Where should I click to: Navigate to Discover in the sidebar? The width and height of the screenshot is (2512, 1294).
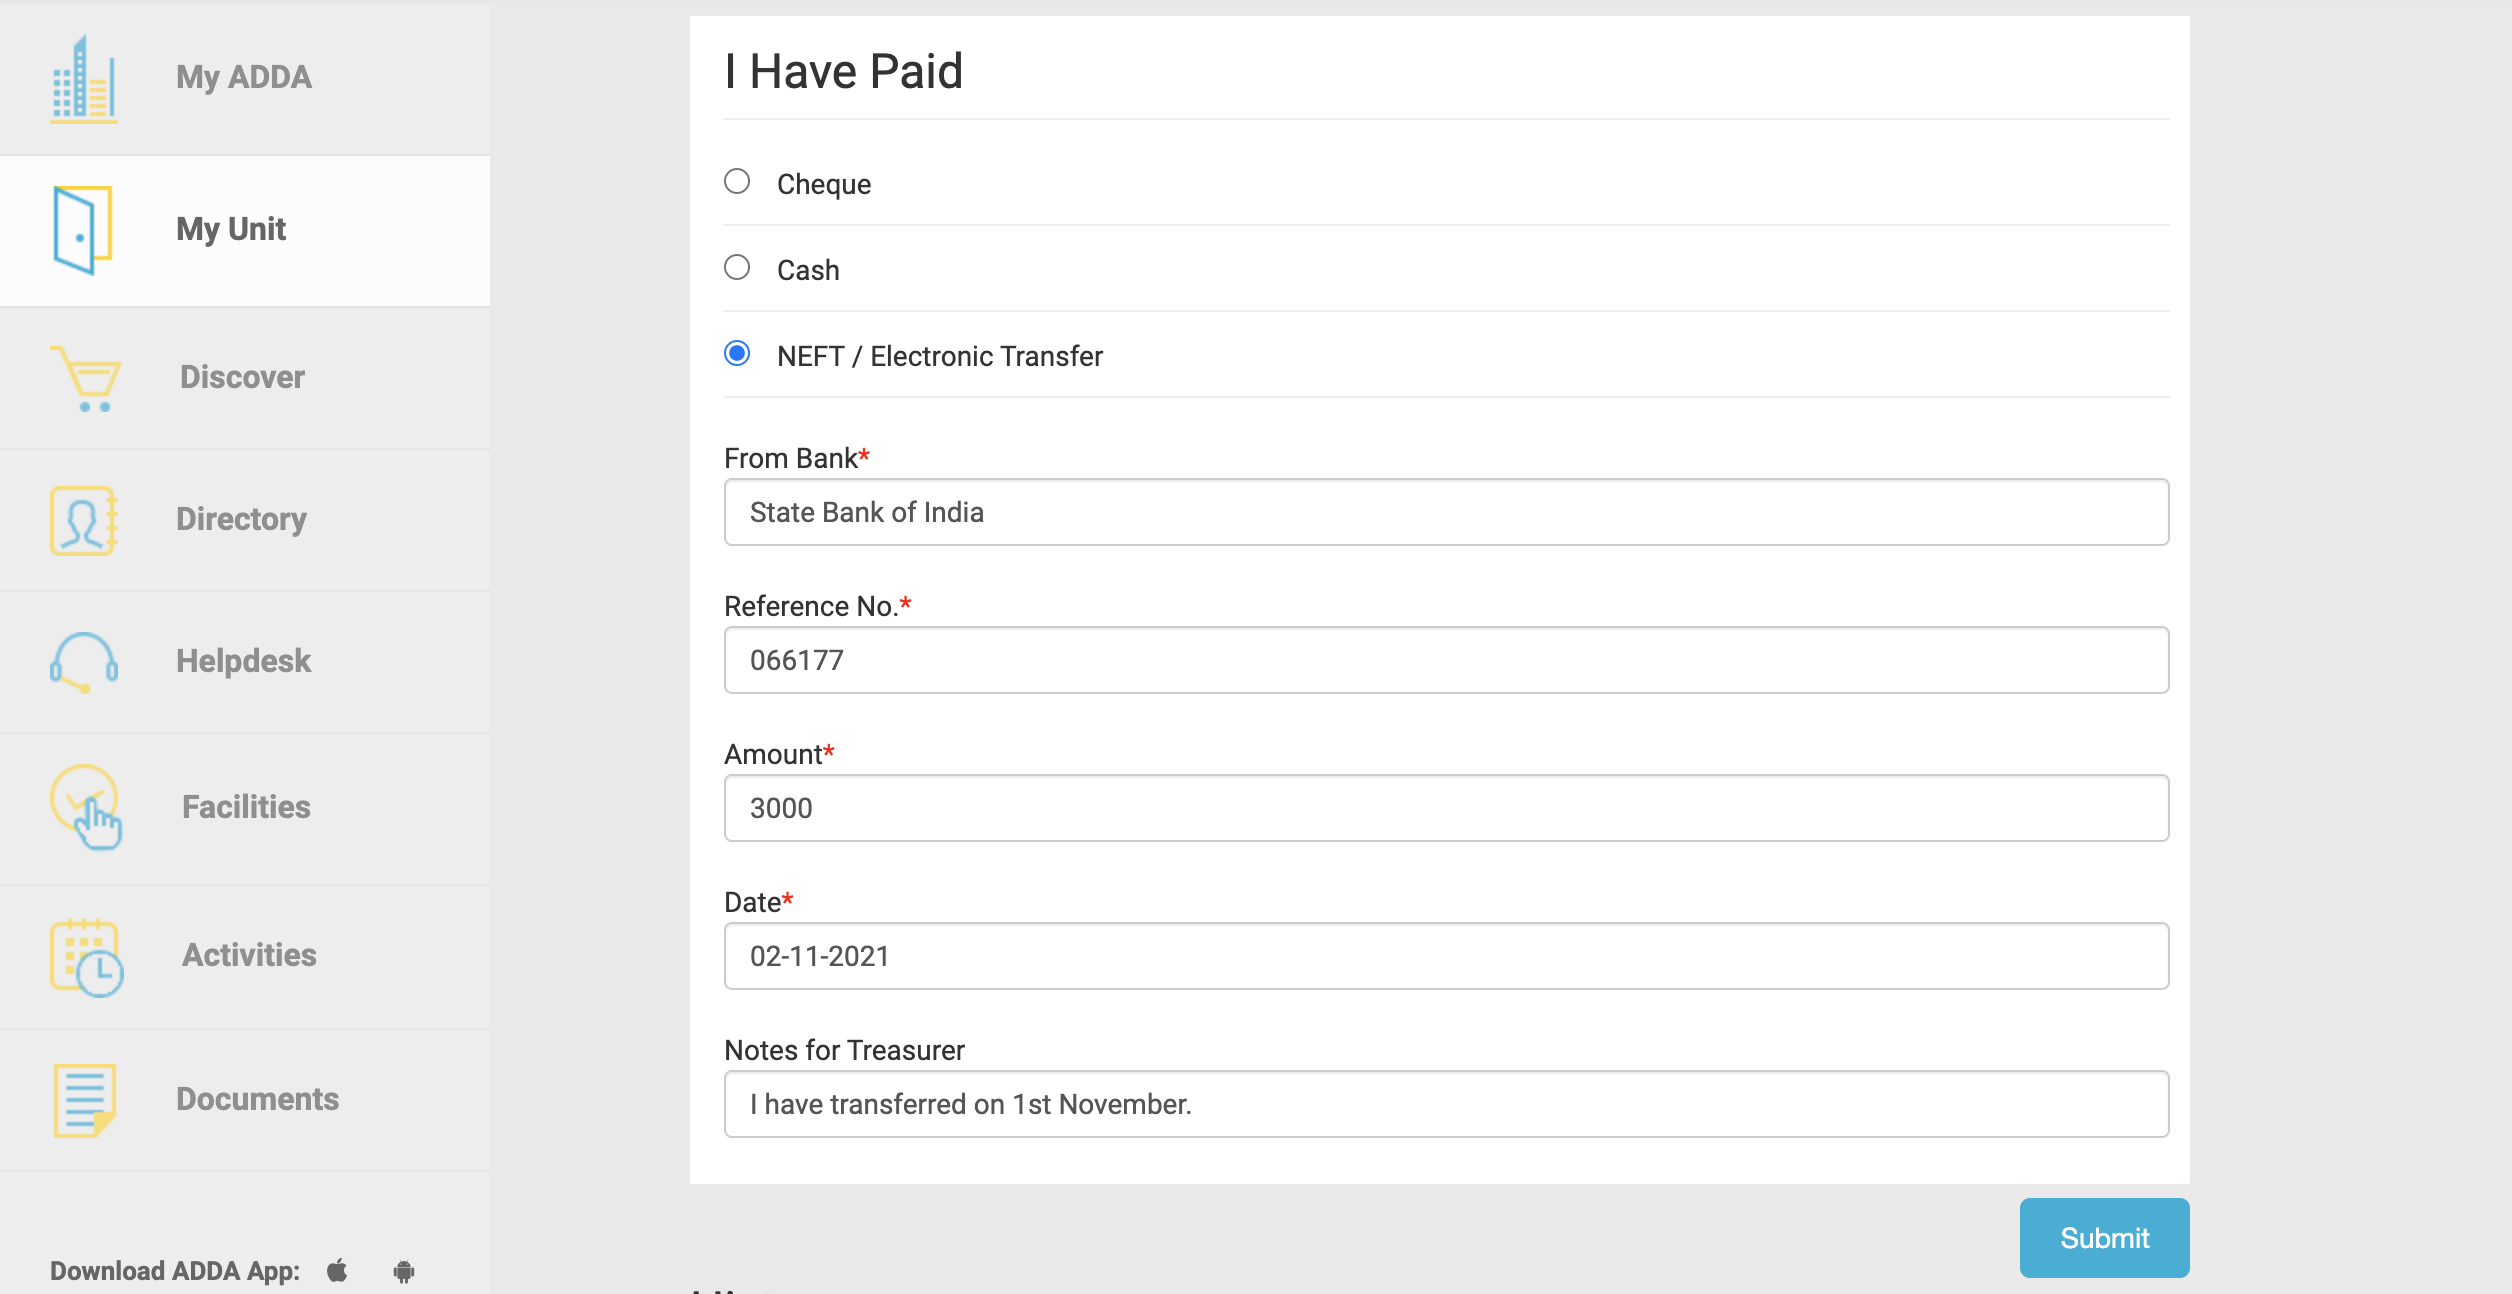241,378
